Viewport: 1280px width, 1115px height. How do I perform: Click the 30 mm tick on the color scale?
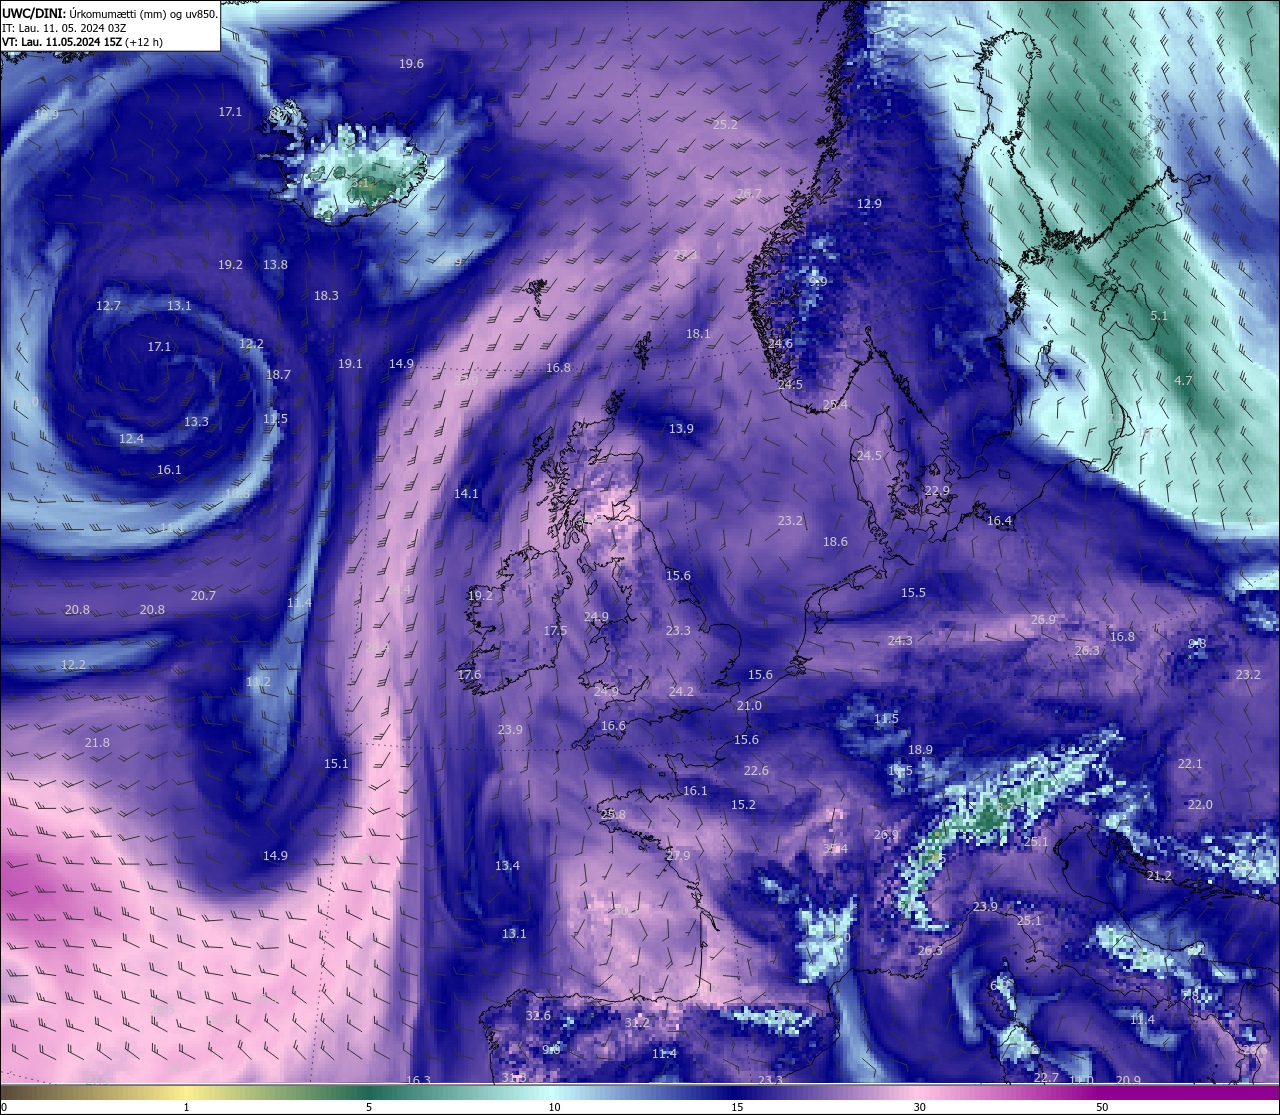click(x=919, y=1106)
